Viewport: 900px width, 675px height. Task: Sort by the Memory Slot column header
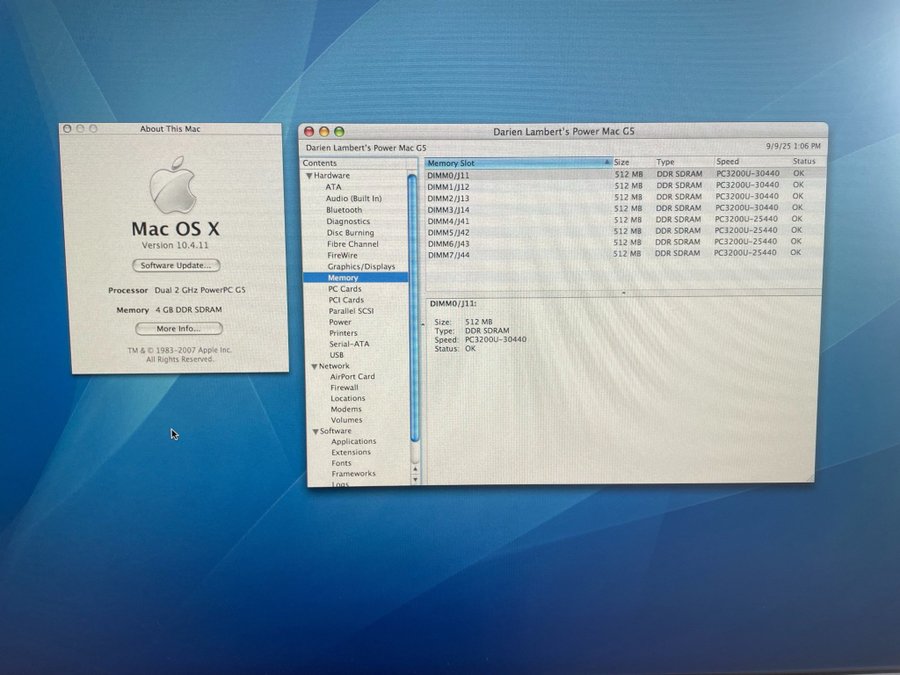tap(518, 163)
